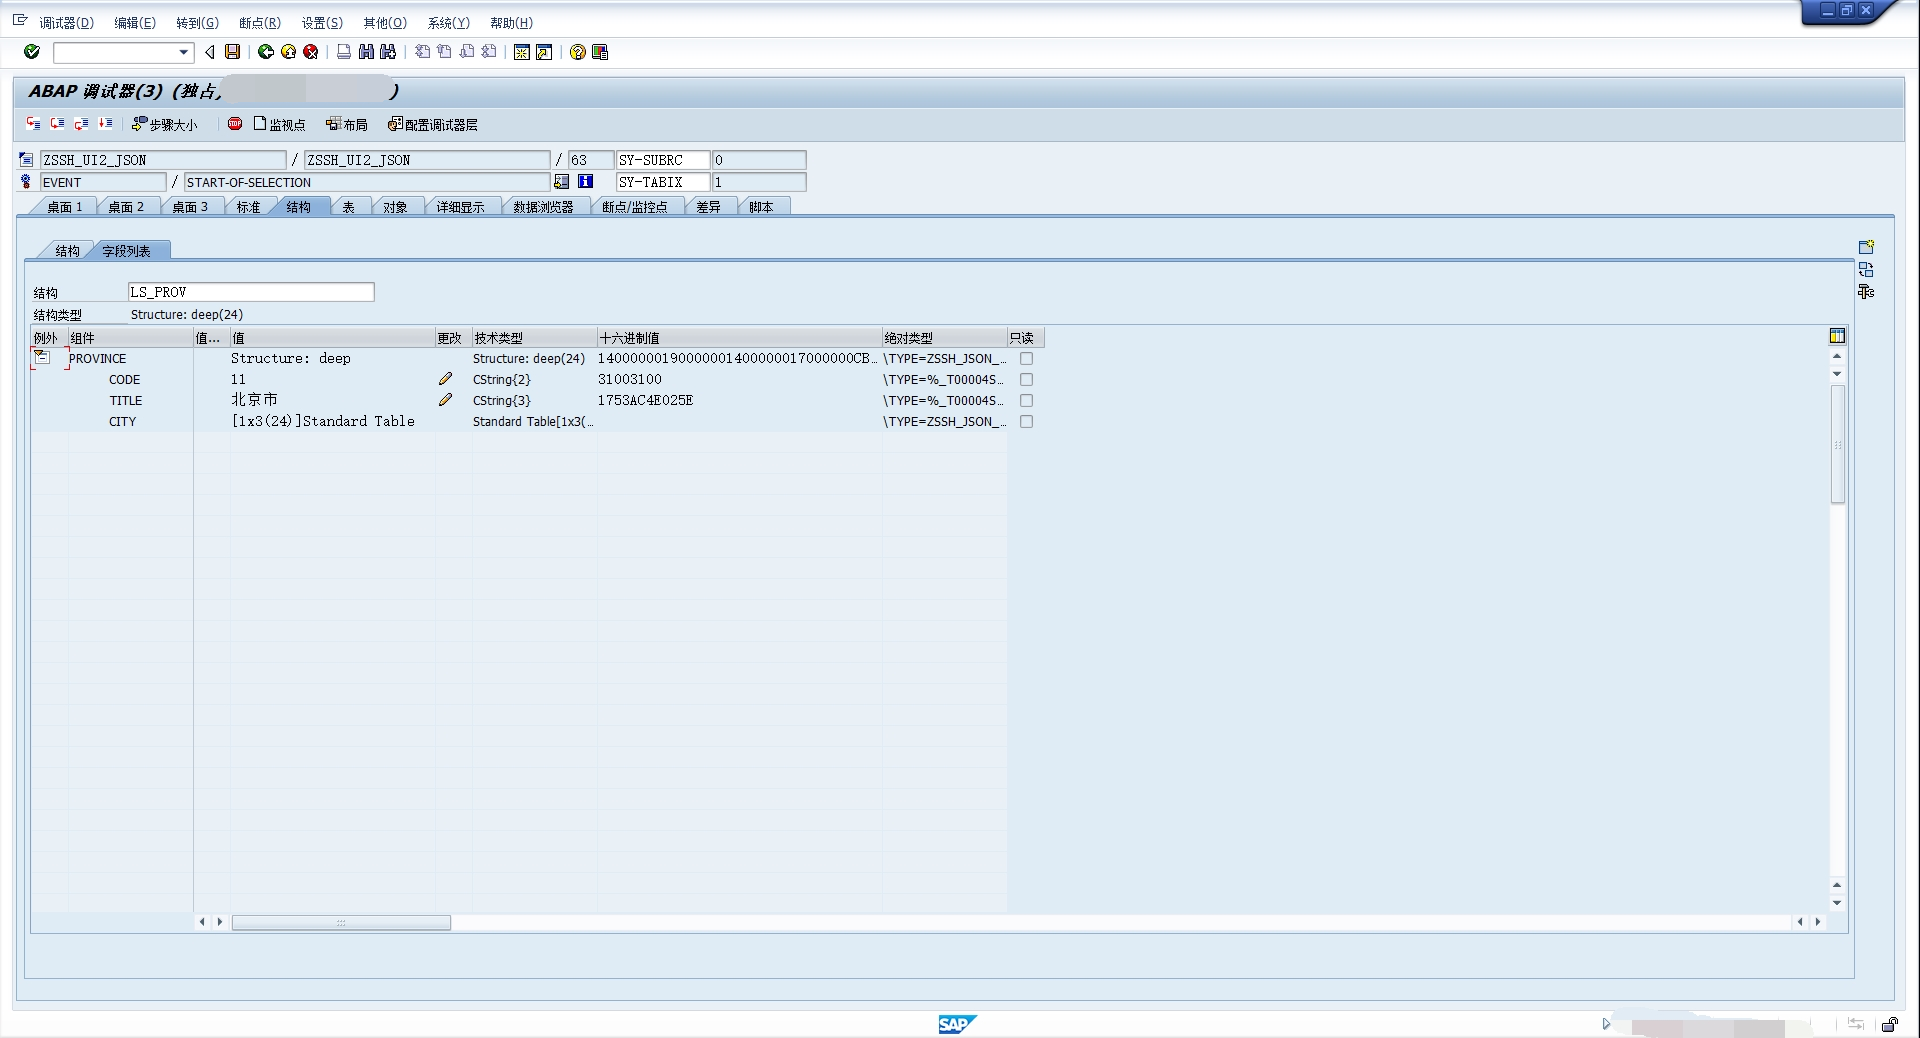Click the Return step debugger icon
The width and height of the screenshot is (1920, 1038).
point(82,124)
